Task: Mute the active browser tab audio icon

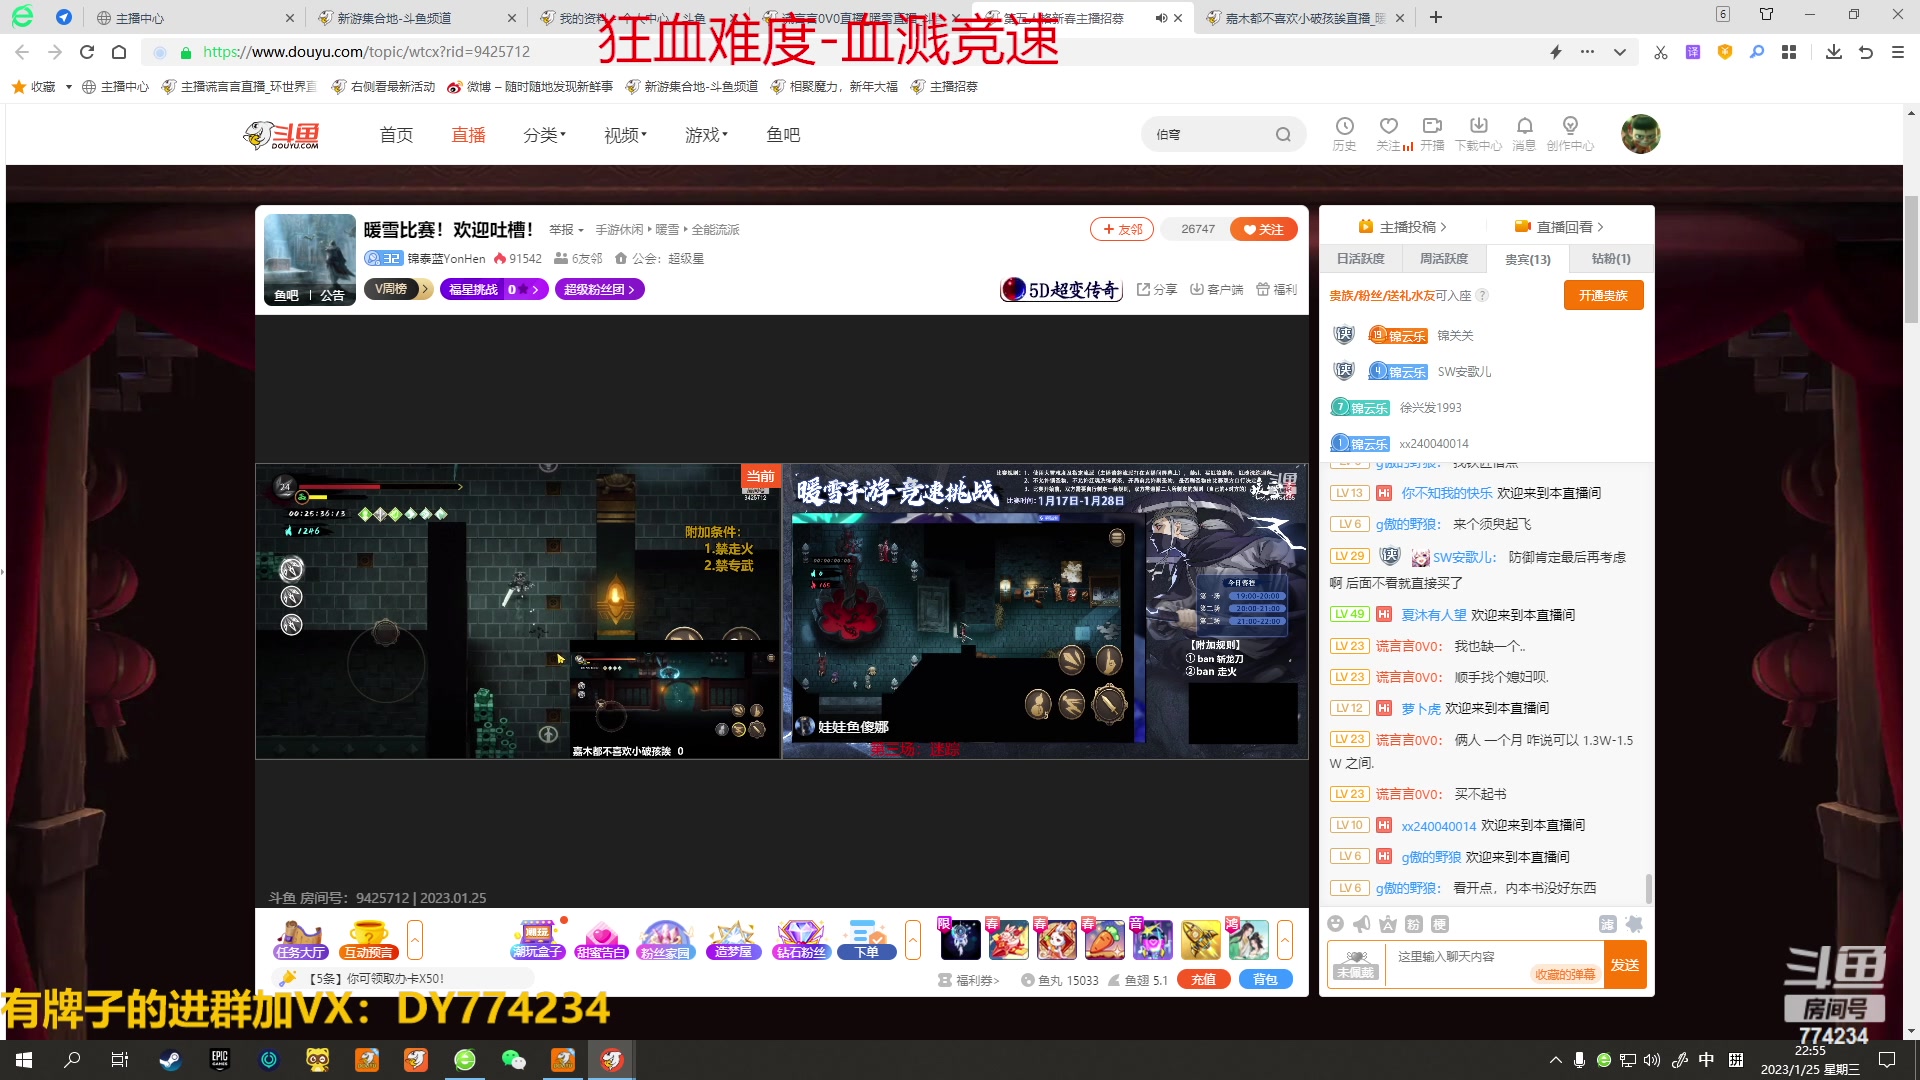Action: click(1161, 18)
